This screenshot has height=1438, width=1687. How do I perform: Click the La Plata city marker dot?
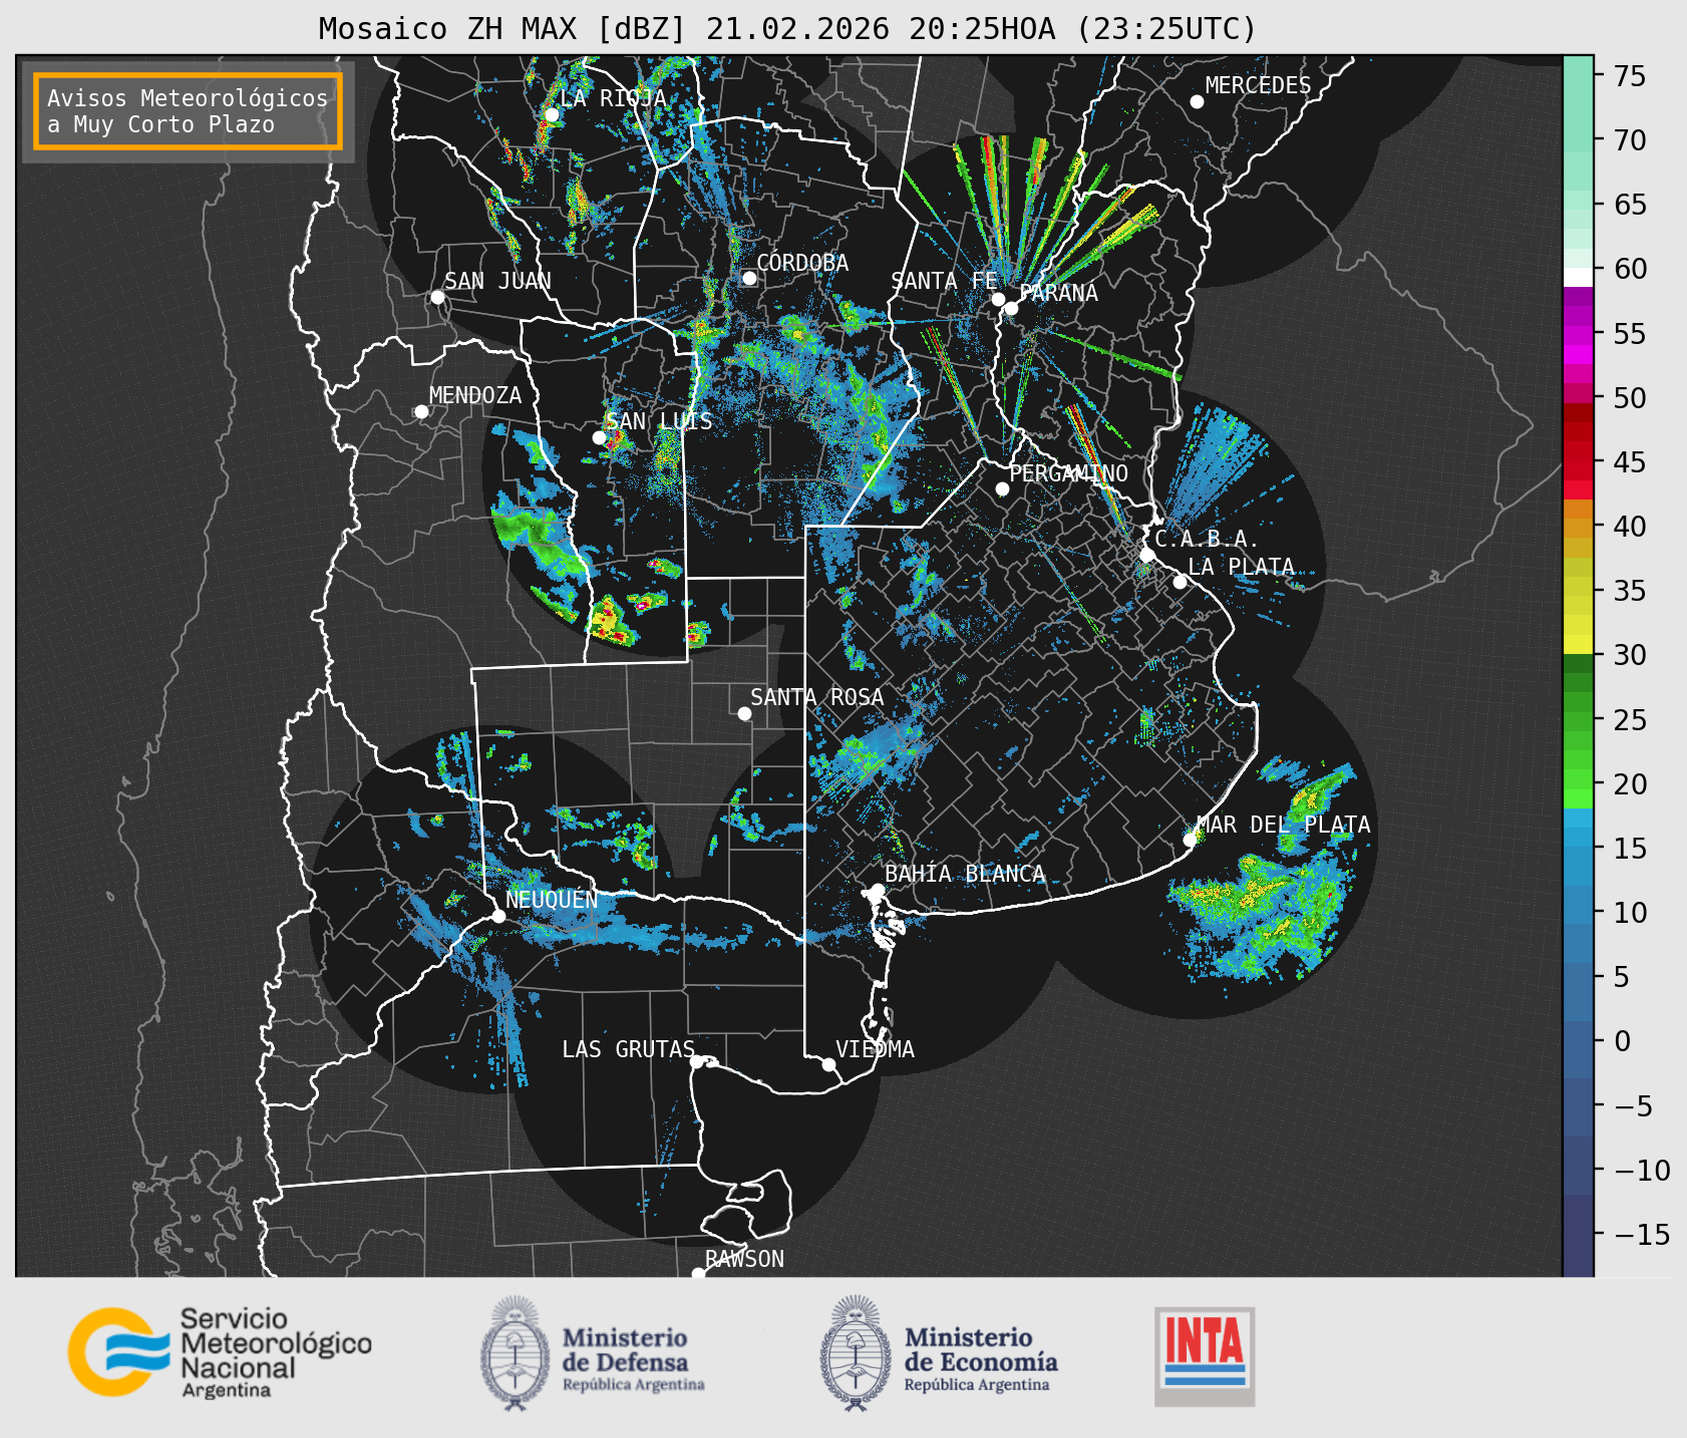click(1180, 582)
